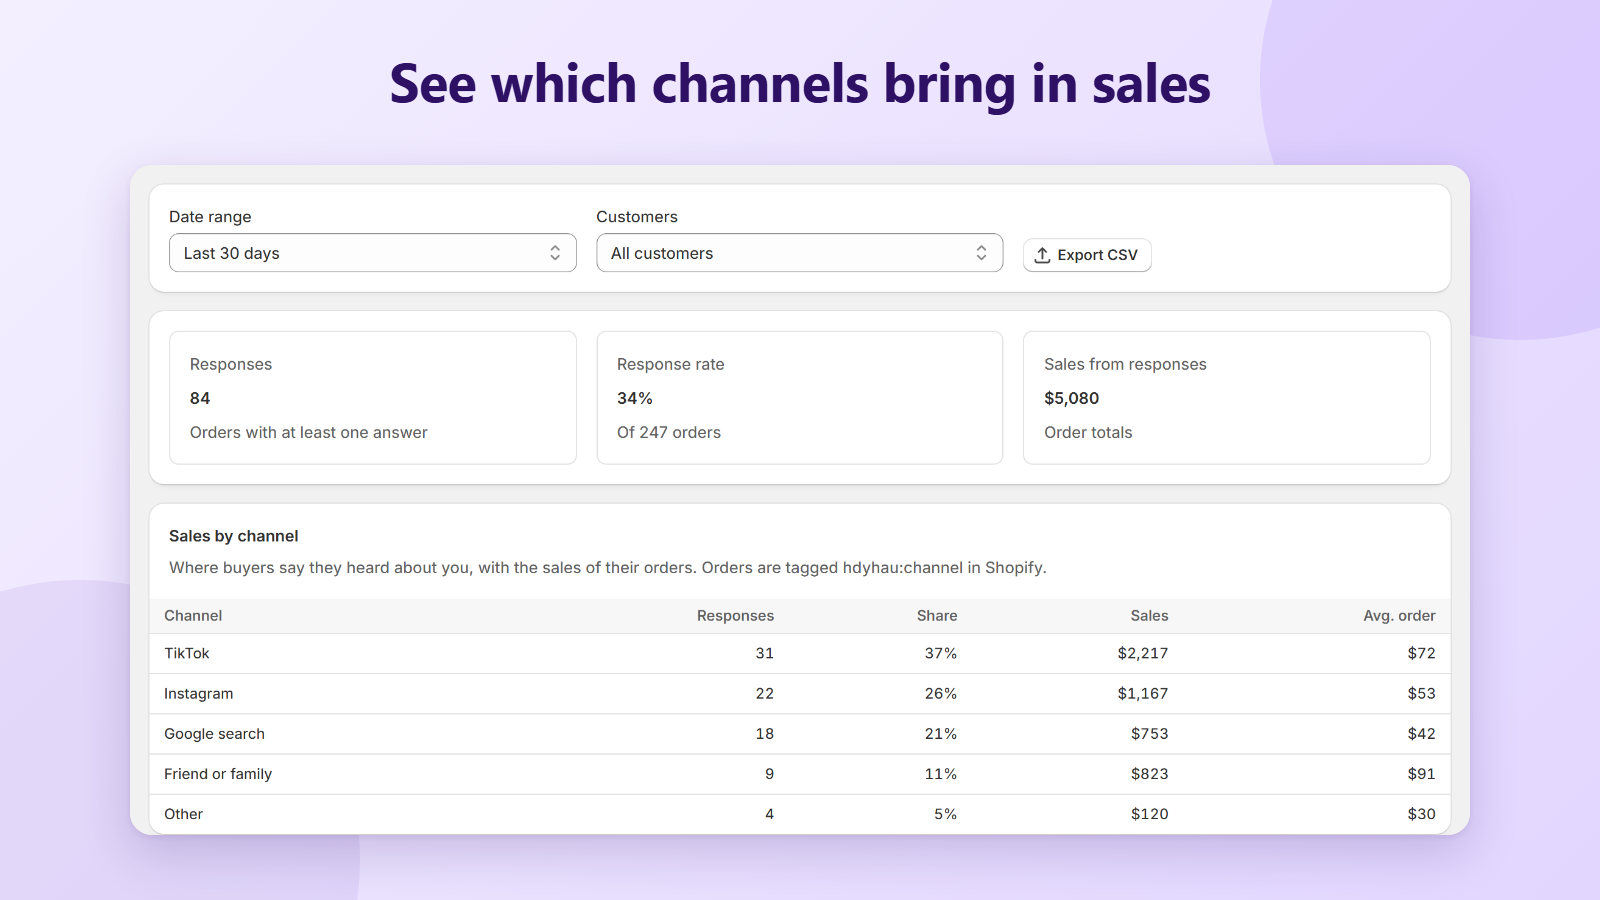The width and height of the screenshot is (1600, 900).
Task: Select the TikTok channel row
Action: coord(800,654)
